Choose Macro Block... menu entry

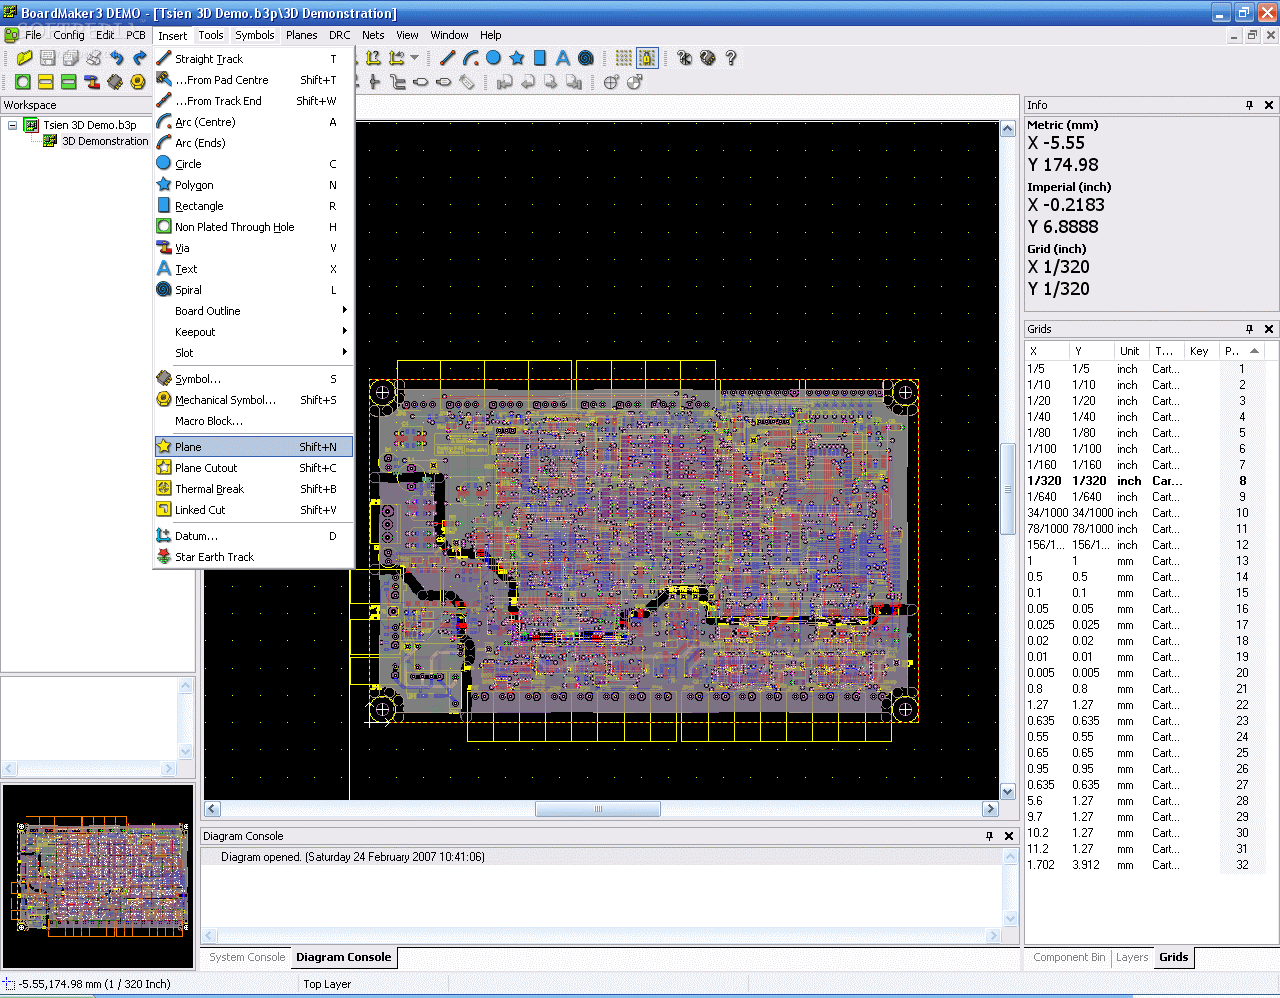pos(253,421)
